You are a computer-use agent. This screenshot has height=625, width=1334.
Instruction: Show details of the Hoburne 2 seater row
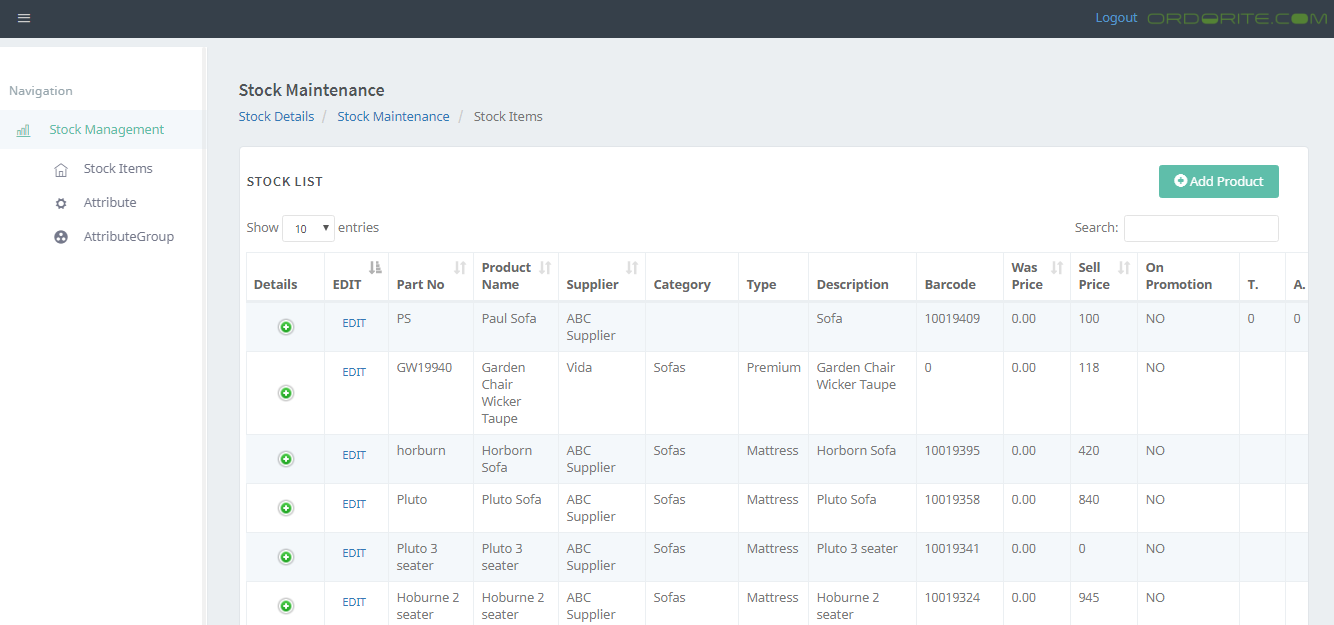point(286,606)
